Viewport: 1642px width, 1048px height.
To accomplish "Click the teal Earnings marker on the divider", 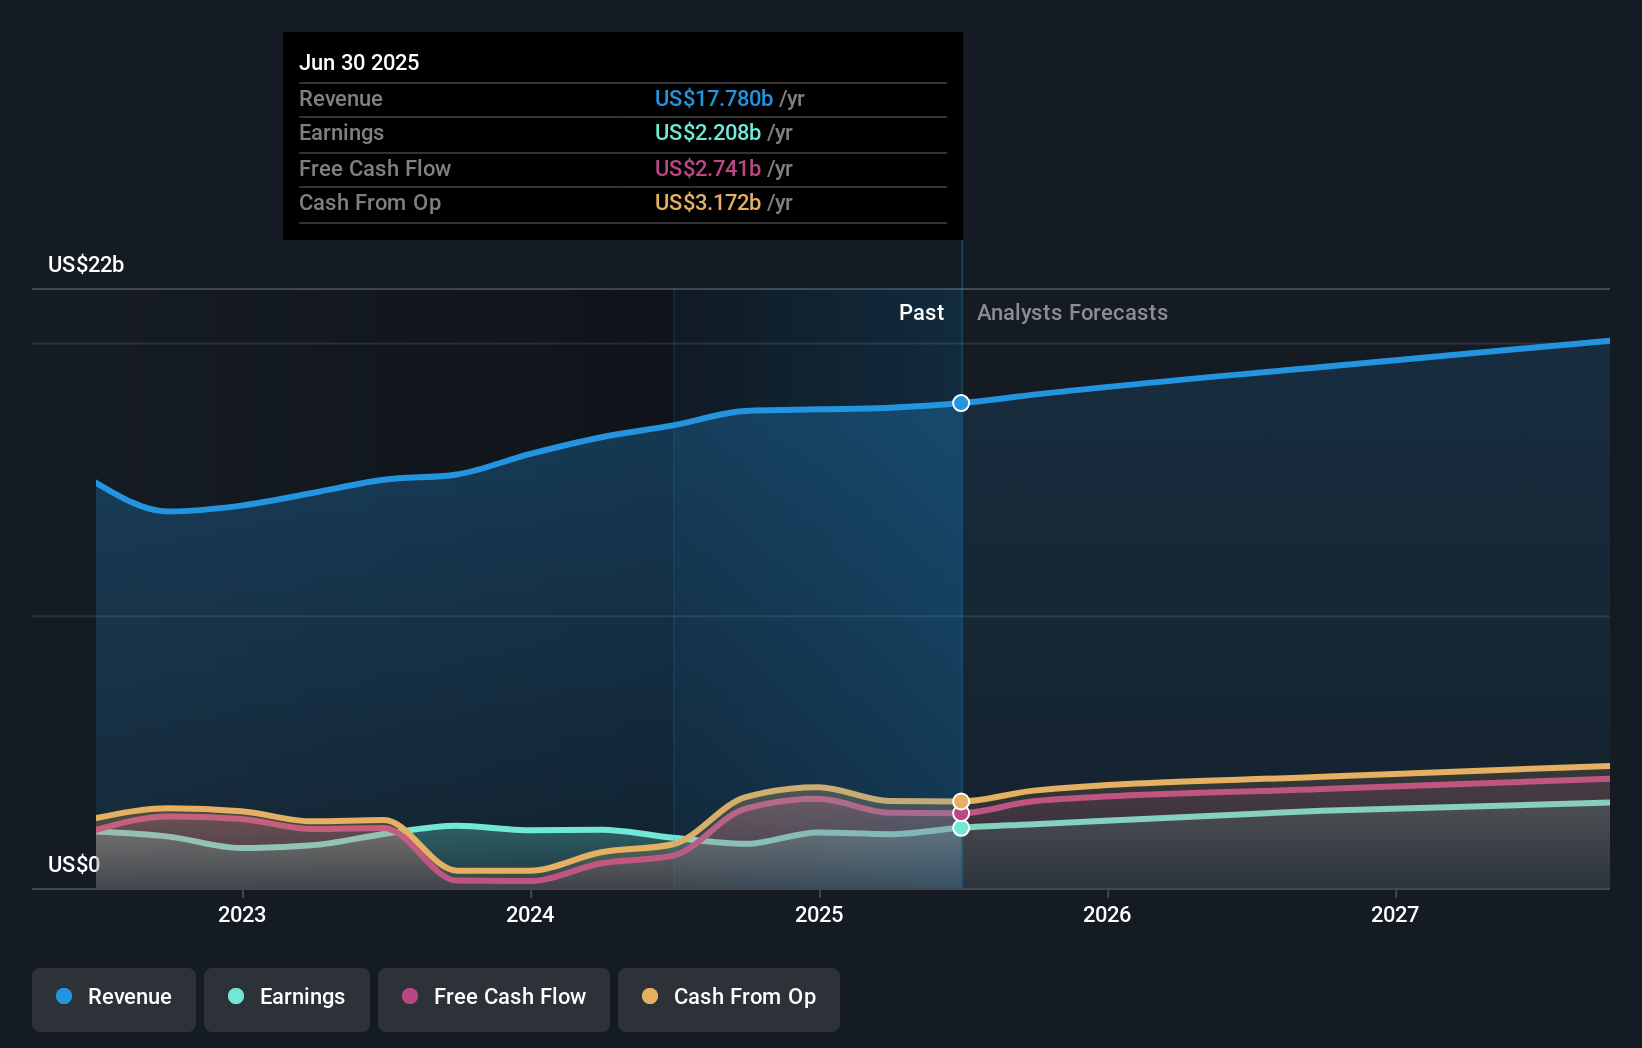I will tap(961, 828).
